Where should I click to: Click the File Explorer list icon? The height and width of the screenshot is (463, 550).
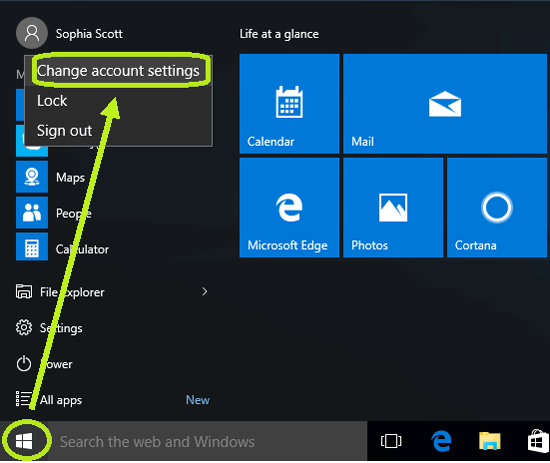tap(24, 291)
